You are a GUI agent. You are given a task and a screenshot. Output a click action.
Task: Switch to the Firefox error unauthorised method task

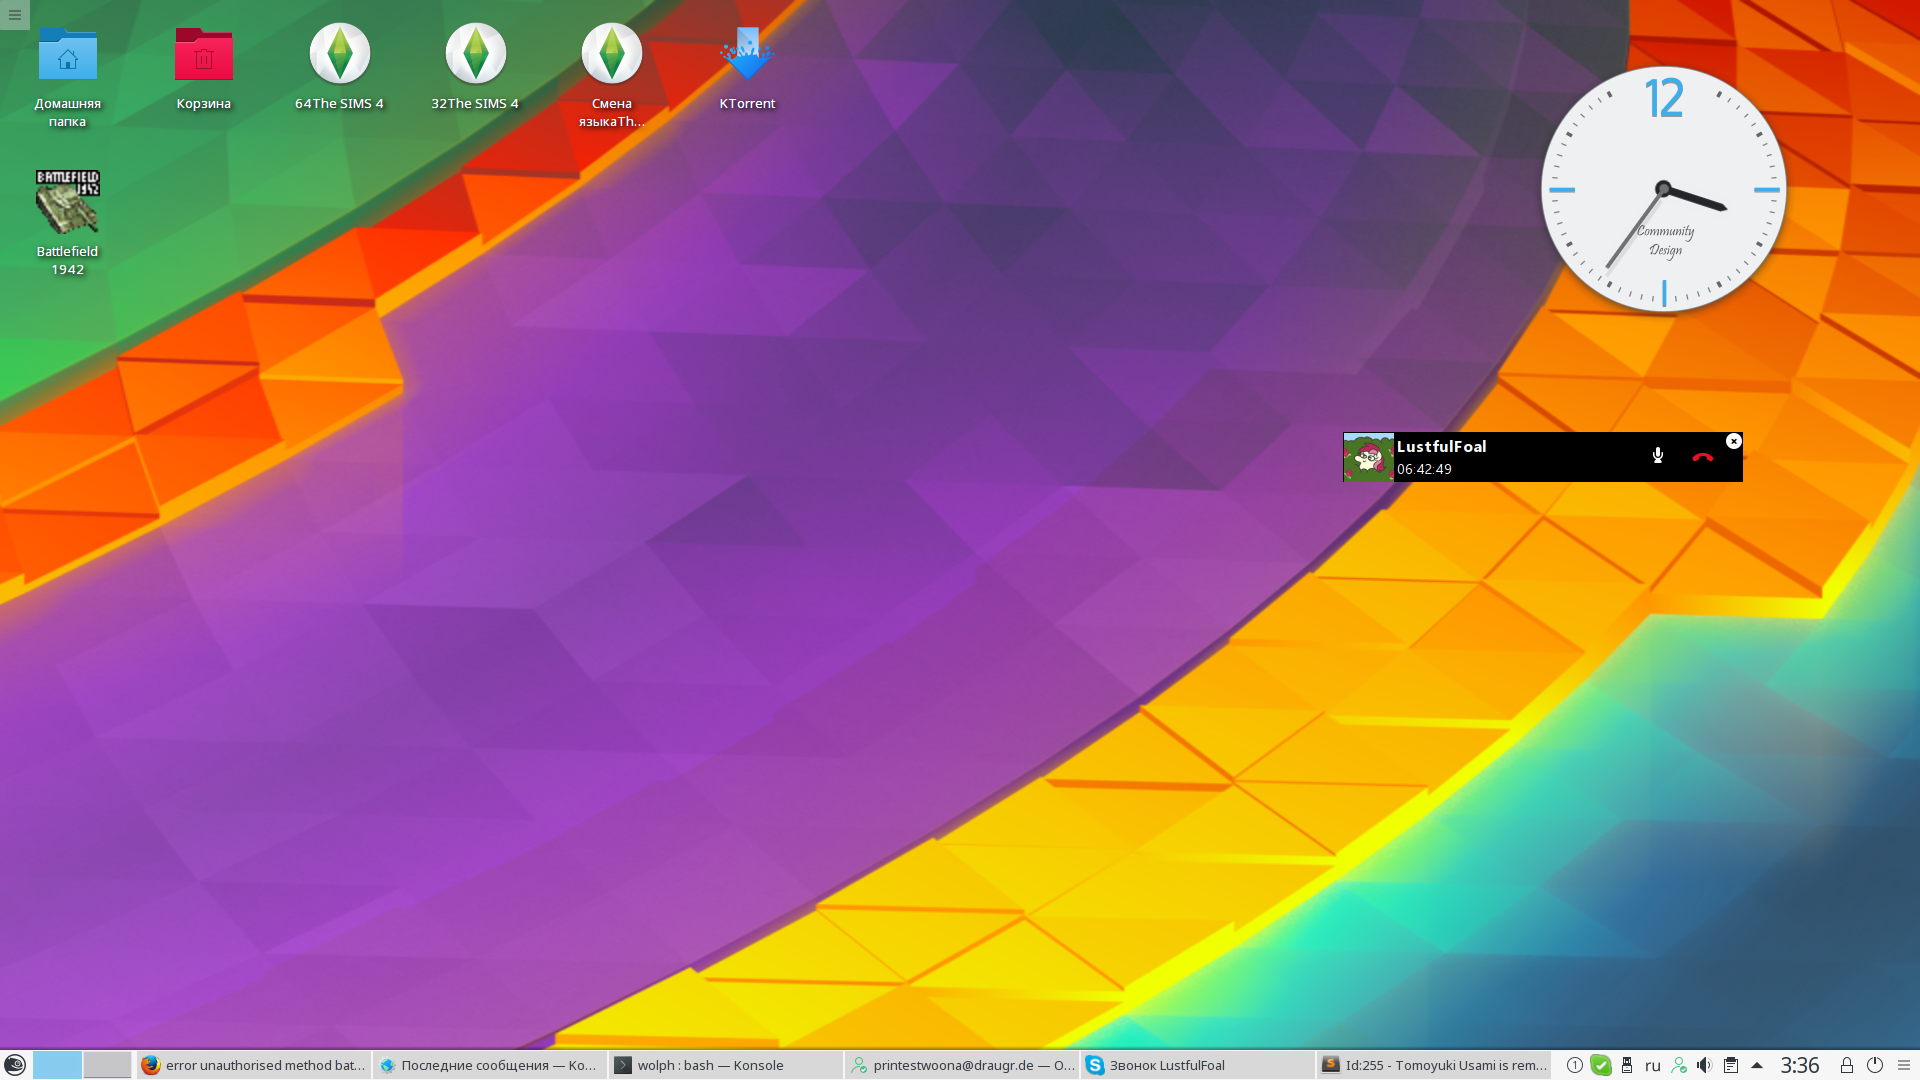(254, 1065)
